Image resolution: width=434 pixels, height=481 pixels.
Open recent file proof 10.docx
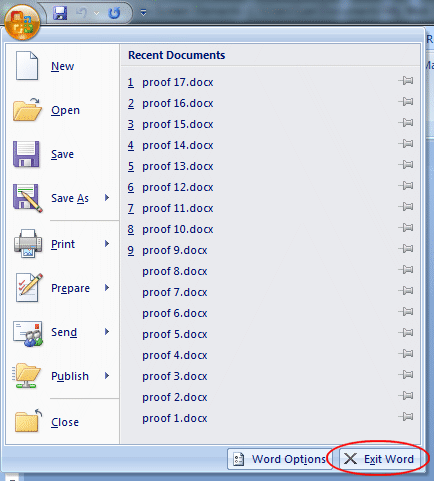tap(178, 229)
